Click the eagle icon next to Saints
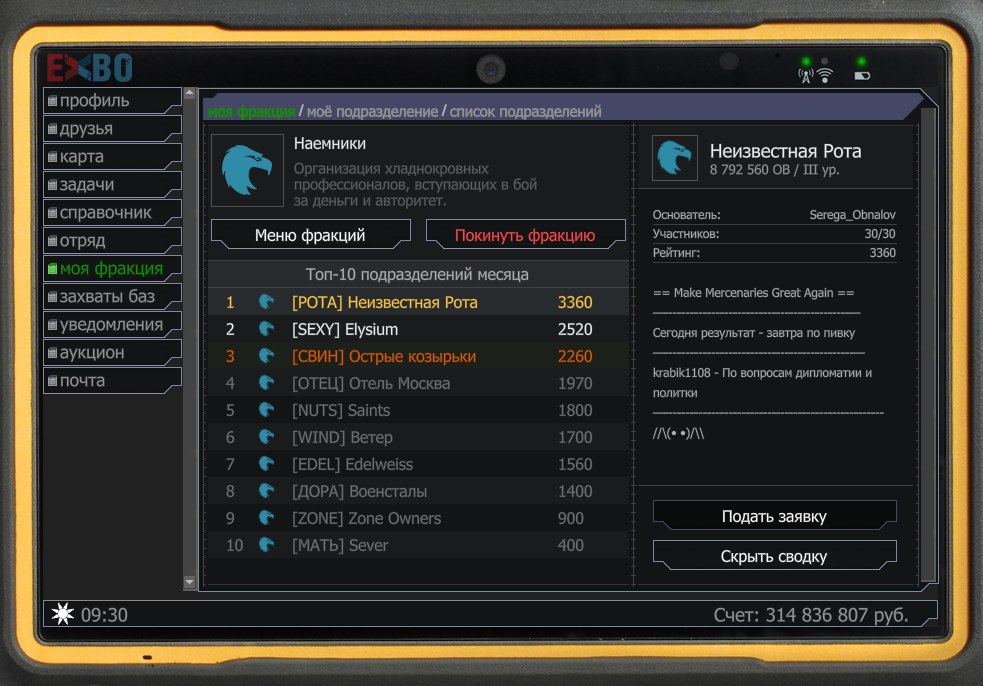Image resolution: width=983 pixels, height=686 pixels. click(x=267, y=410)
